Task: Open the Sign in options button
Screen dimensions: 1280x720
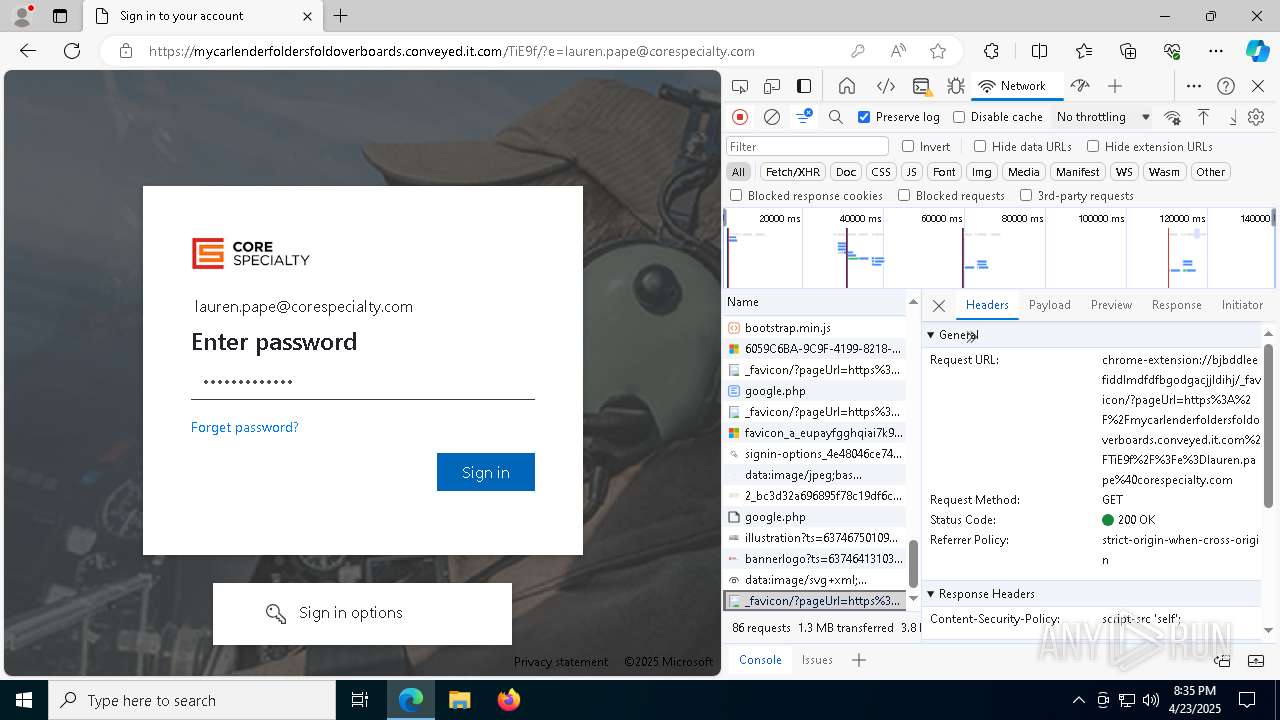Action: tap(362, 613)
